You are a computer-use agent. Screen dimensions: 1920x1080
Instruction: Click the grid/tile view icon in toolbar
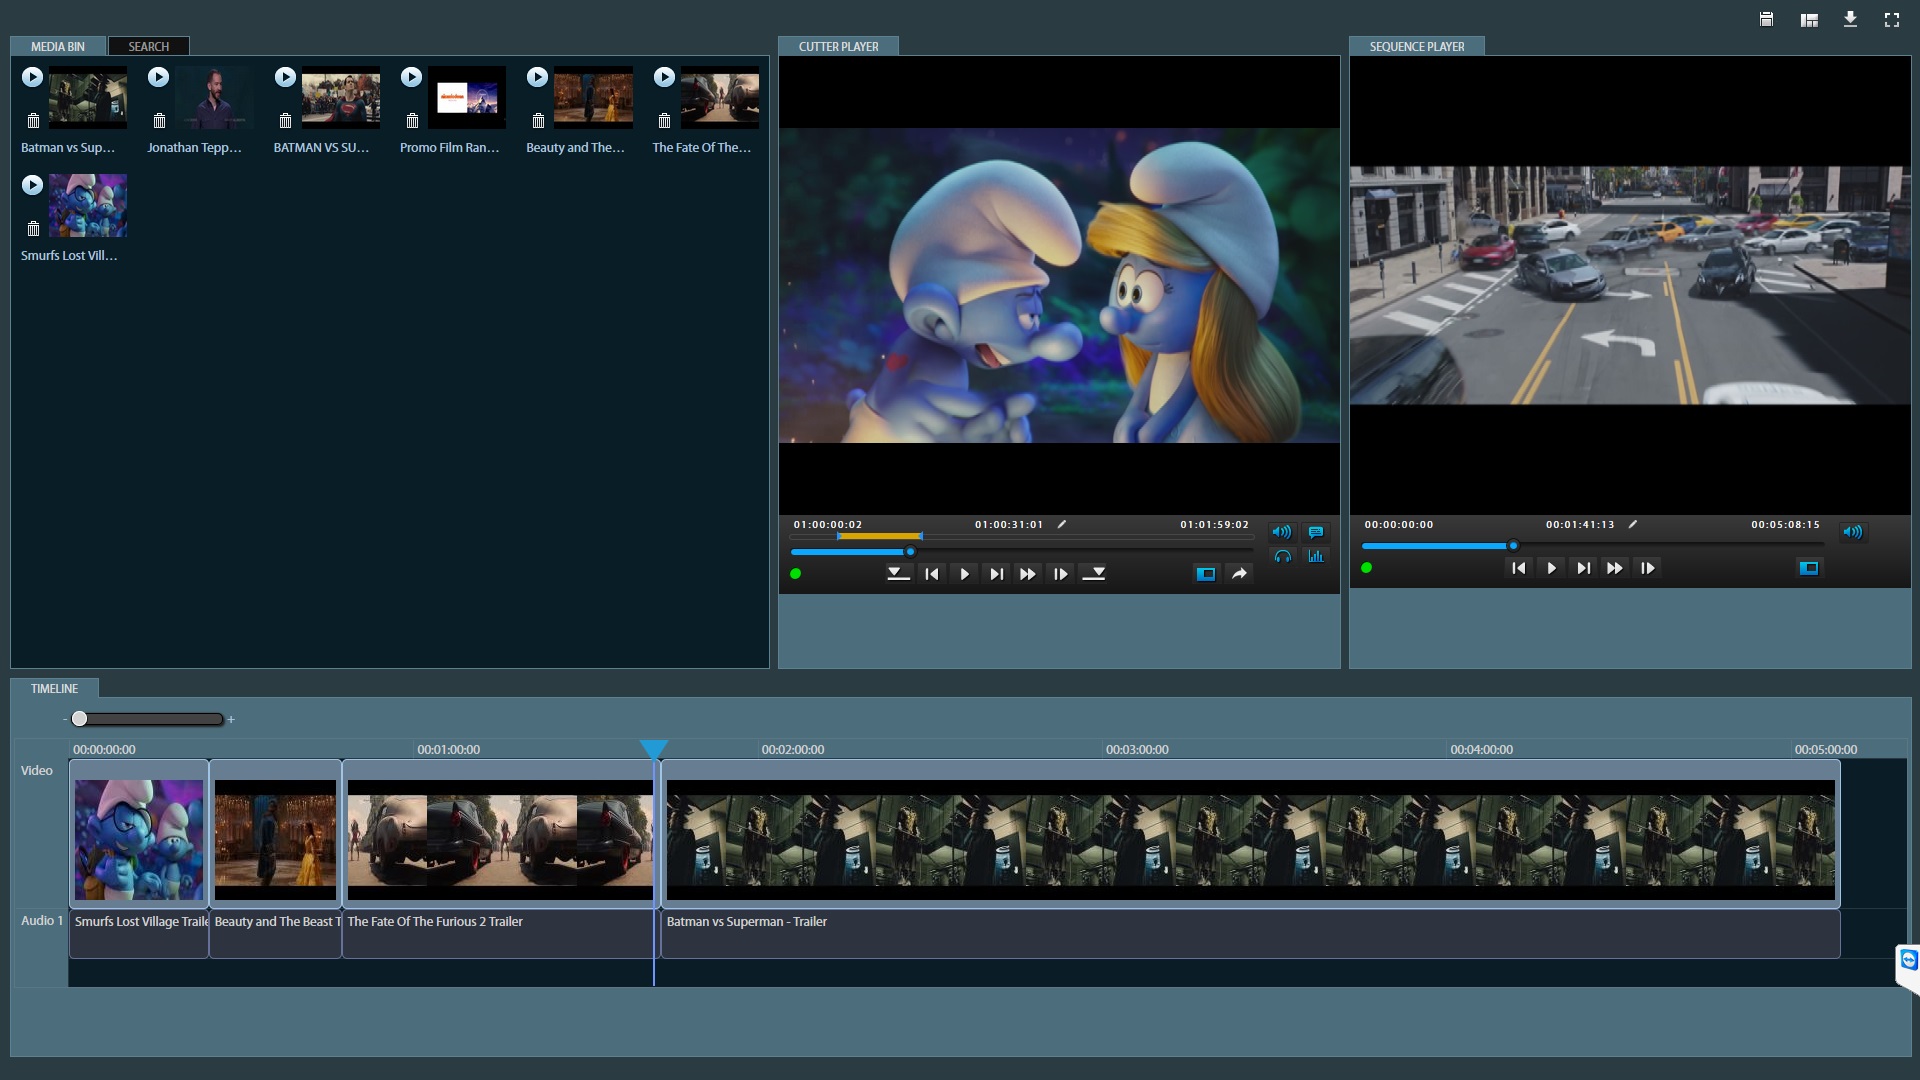point(1808,18)
